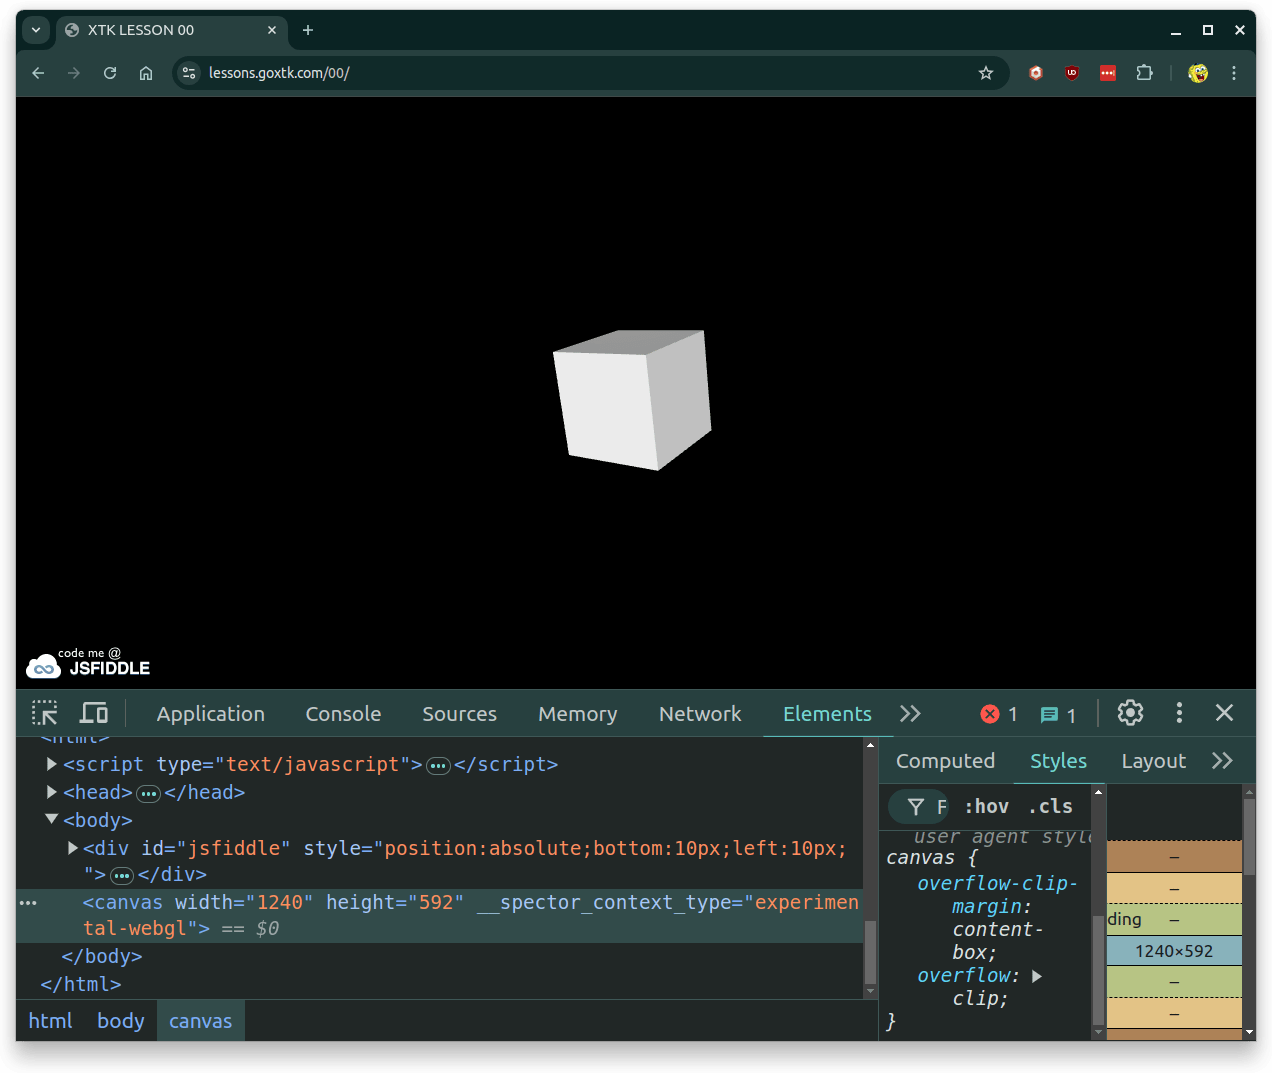Select the XTK LESSON 00 tab

point(171,30)
